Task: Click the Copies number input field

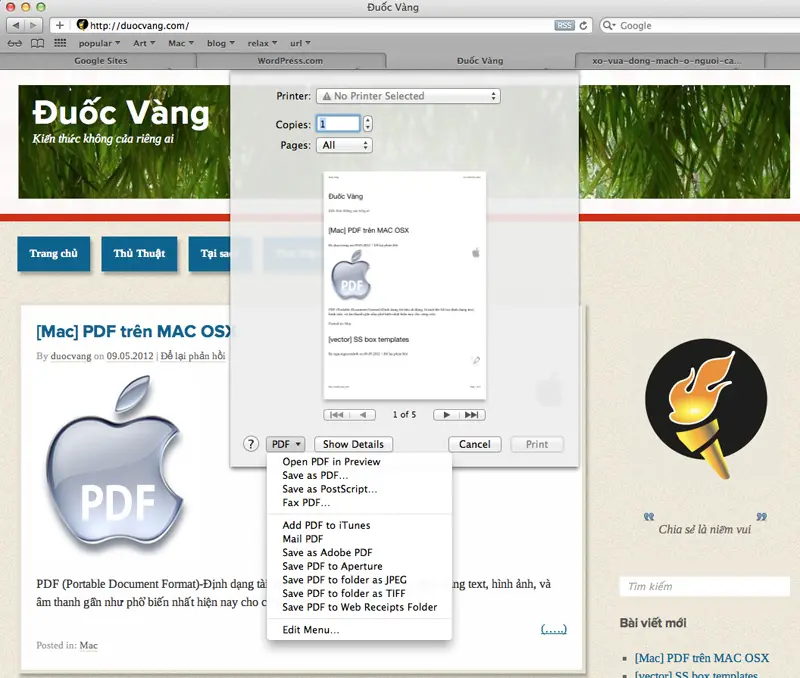Action: [338, 124]
